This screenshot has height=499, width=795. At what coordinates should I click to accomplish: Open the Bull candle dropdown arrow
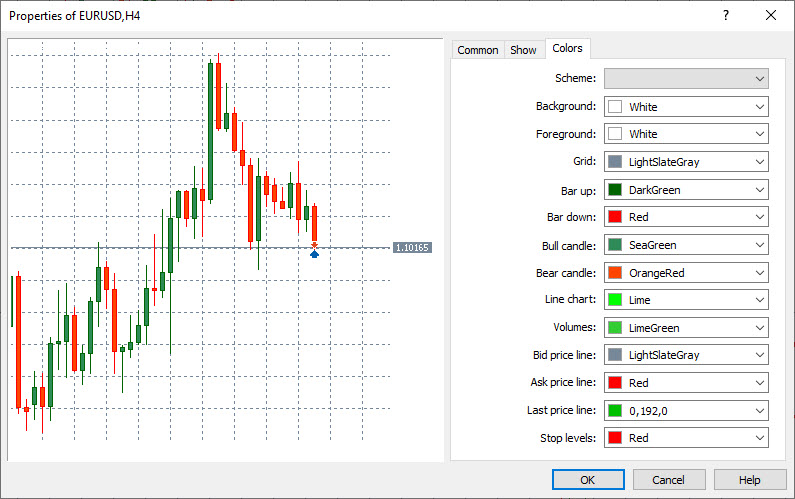pyautogui.click(x=760, y=244)
